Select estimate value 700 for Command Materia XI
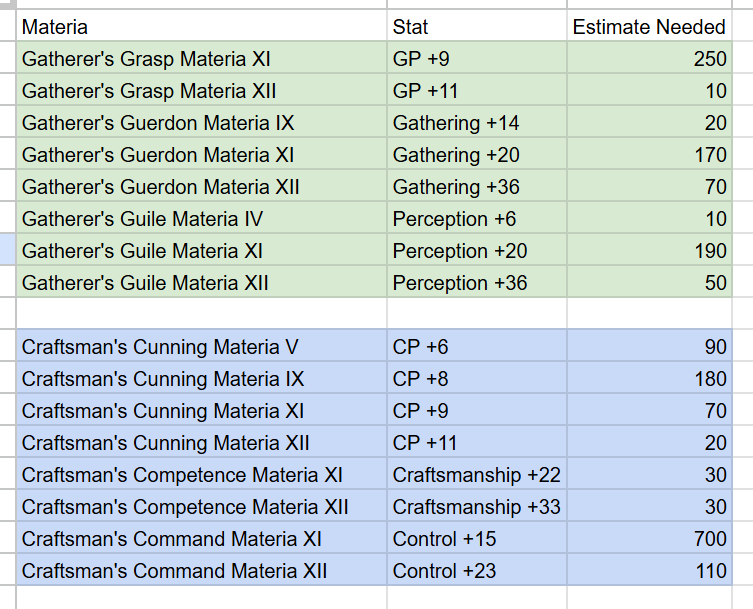 [650, 538]
